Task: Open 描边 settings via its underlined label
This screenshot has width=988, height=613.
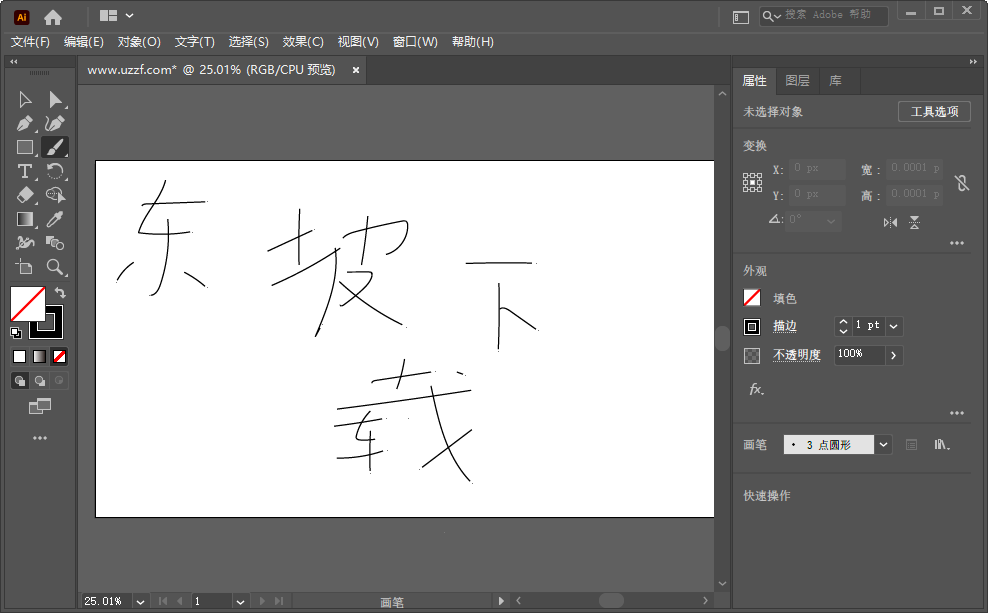Action: pos(784,327)
